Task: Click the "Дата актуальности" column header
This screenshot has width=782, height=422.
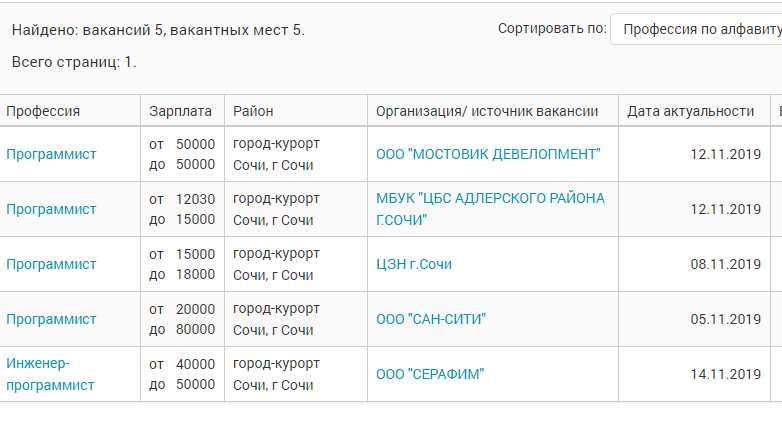Action: 690,111
